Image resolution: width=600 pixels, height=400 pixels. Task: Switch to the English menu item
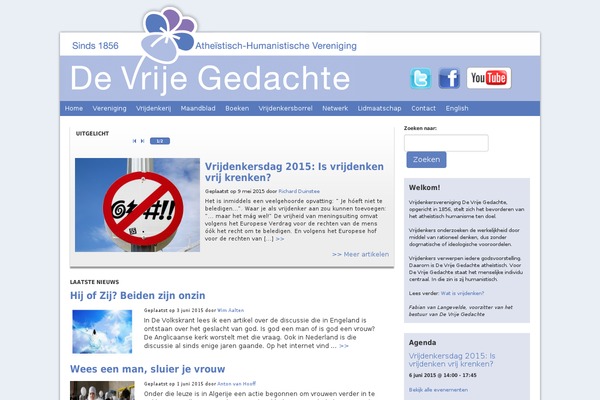tap(457, 108)
